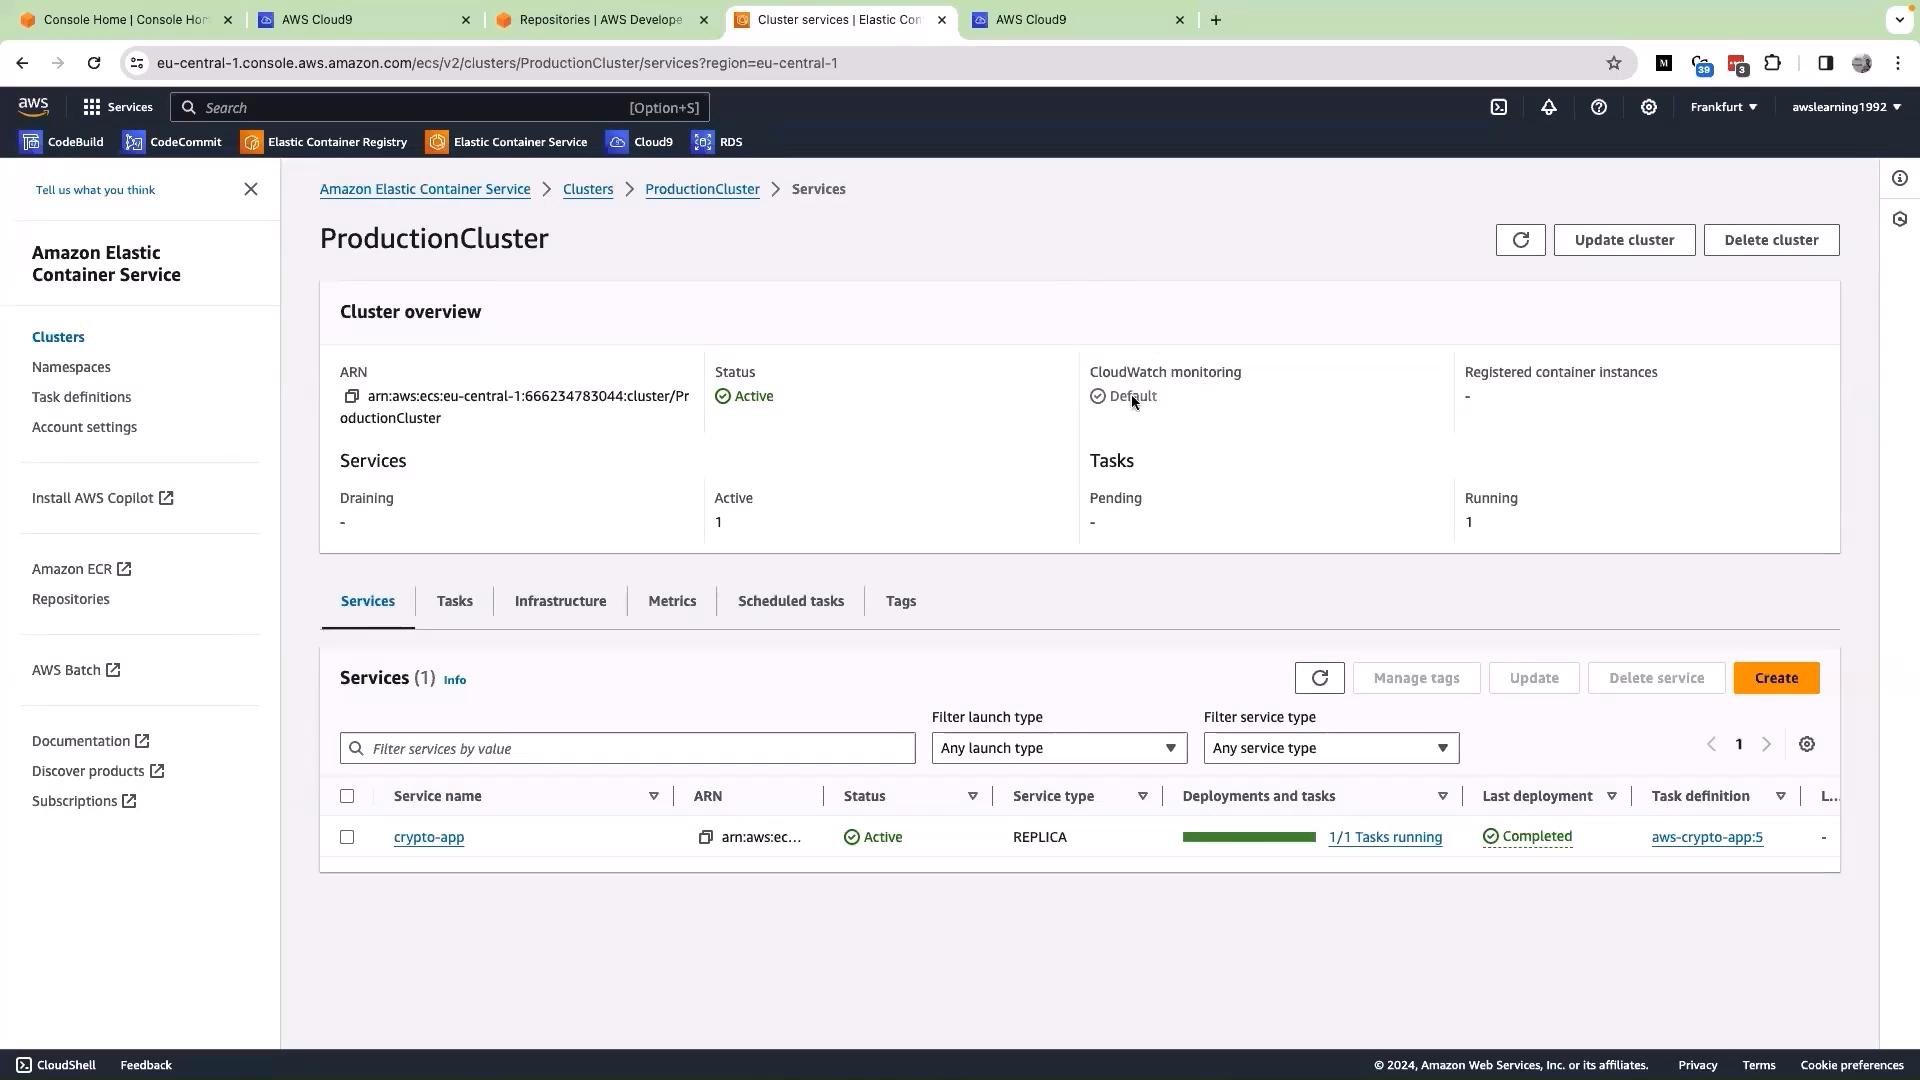This screenshot has height=1080, width=1920.
Task: Open the Cloud9 favorites shortcut
Action: click(640, 142)
